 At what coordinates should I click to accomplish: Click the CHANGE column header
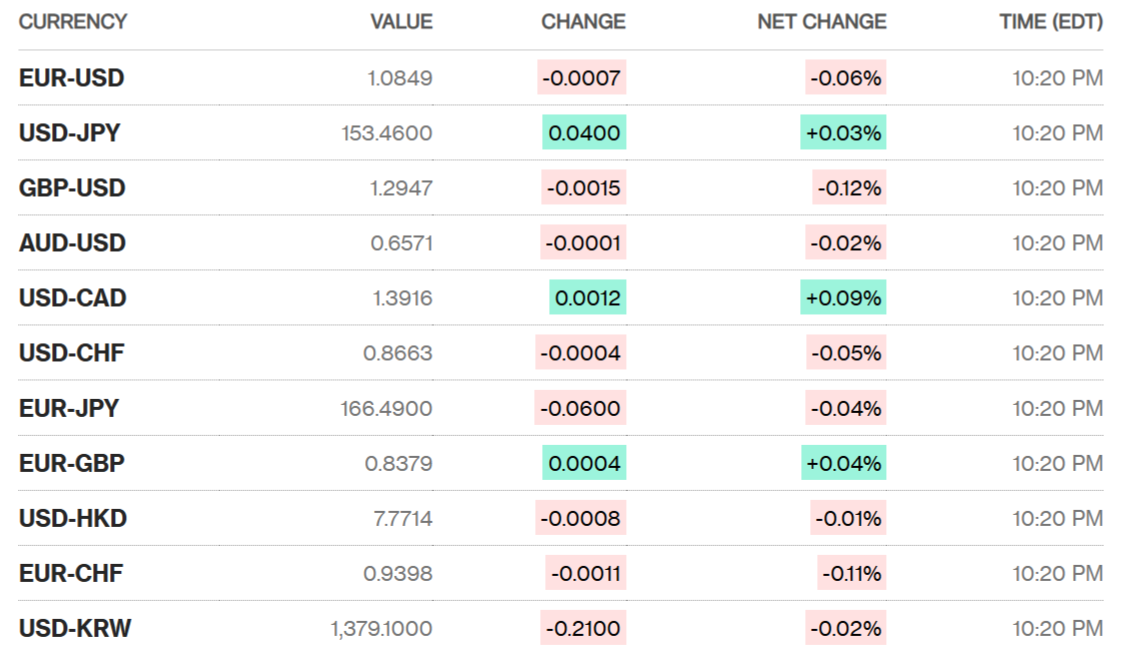coord(583,22)
